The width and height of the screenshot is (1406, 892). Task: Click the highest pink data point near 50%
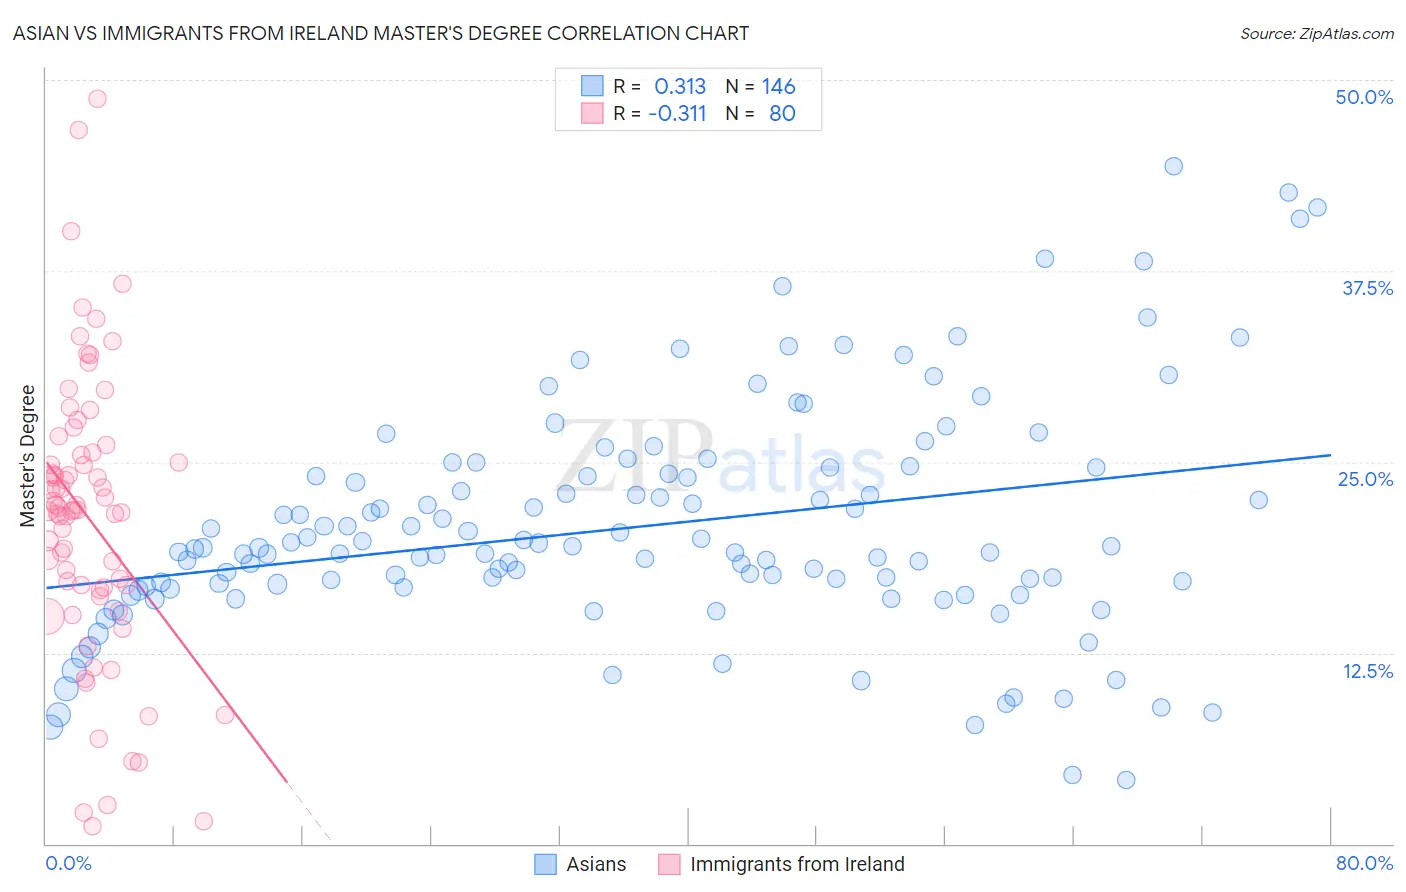pyautogui.click(x=97, y=98)
